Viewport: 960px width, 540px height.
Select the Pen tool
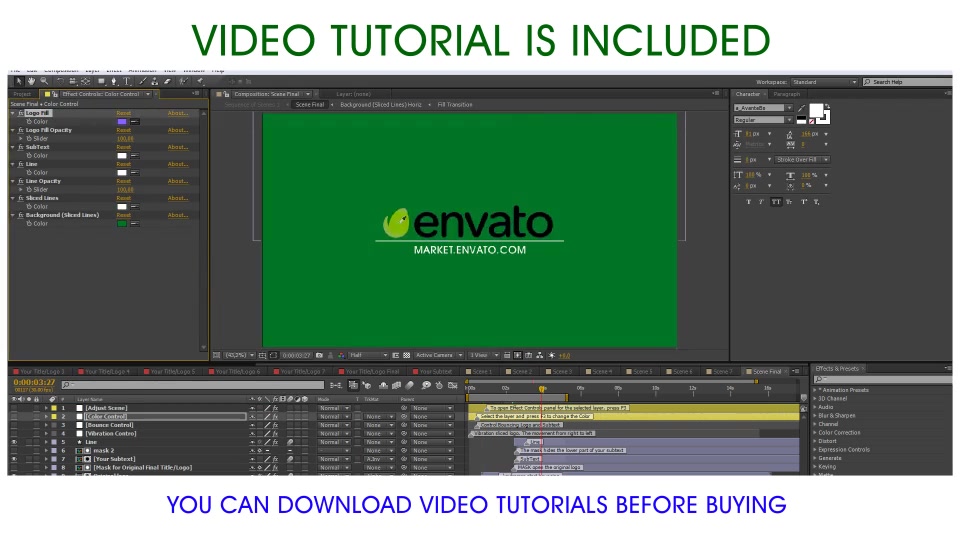point(114,81)
